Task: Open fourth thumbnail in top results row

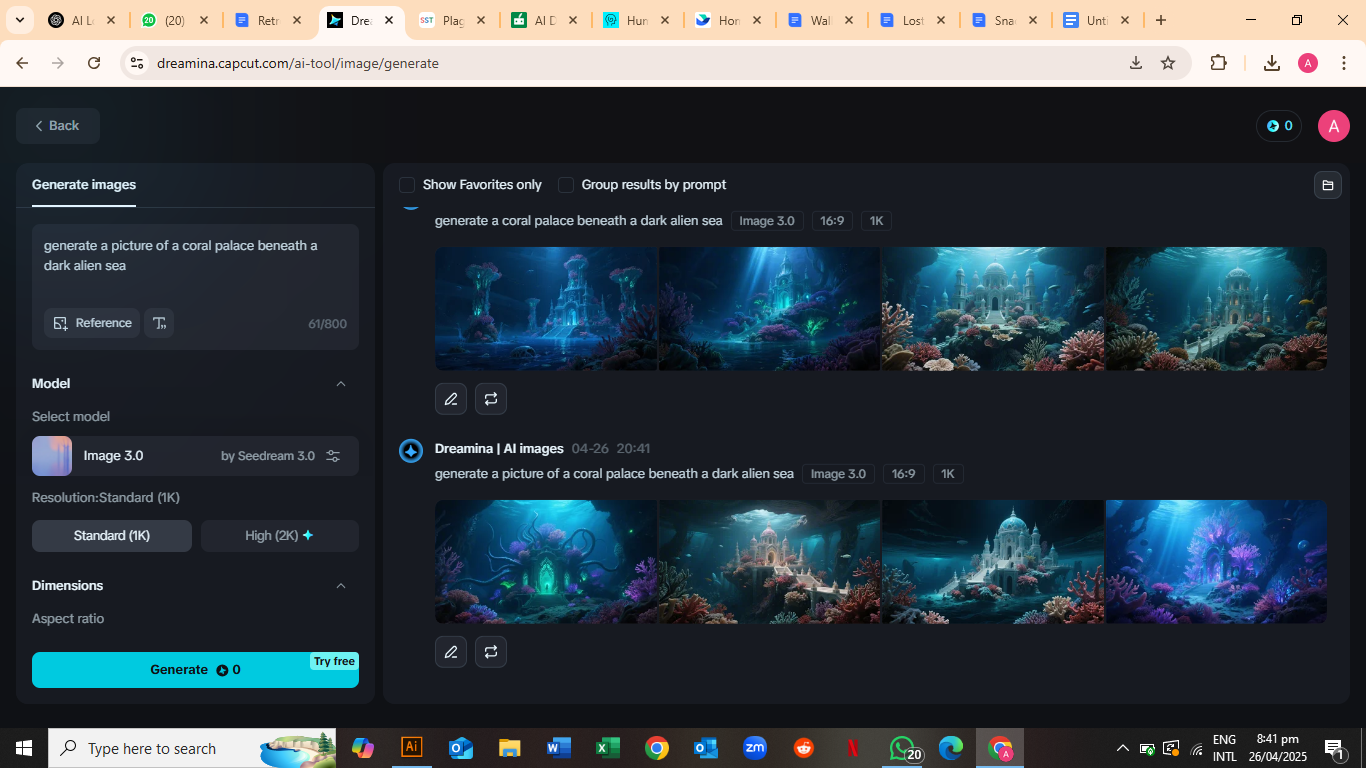Action: pos(1216,309)
